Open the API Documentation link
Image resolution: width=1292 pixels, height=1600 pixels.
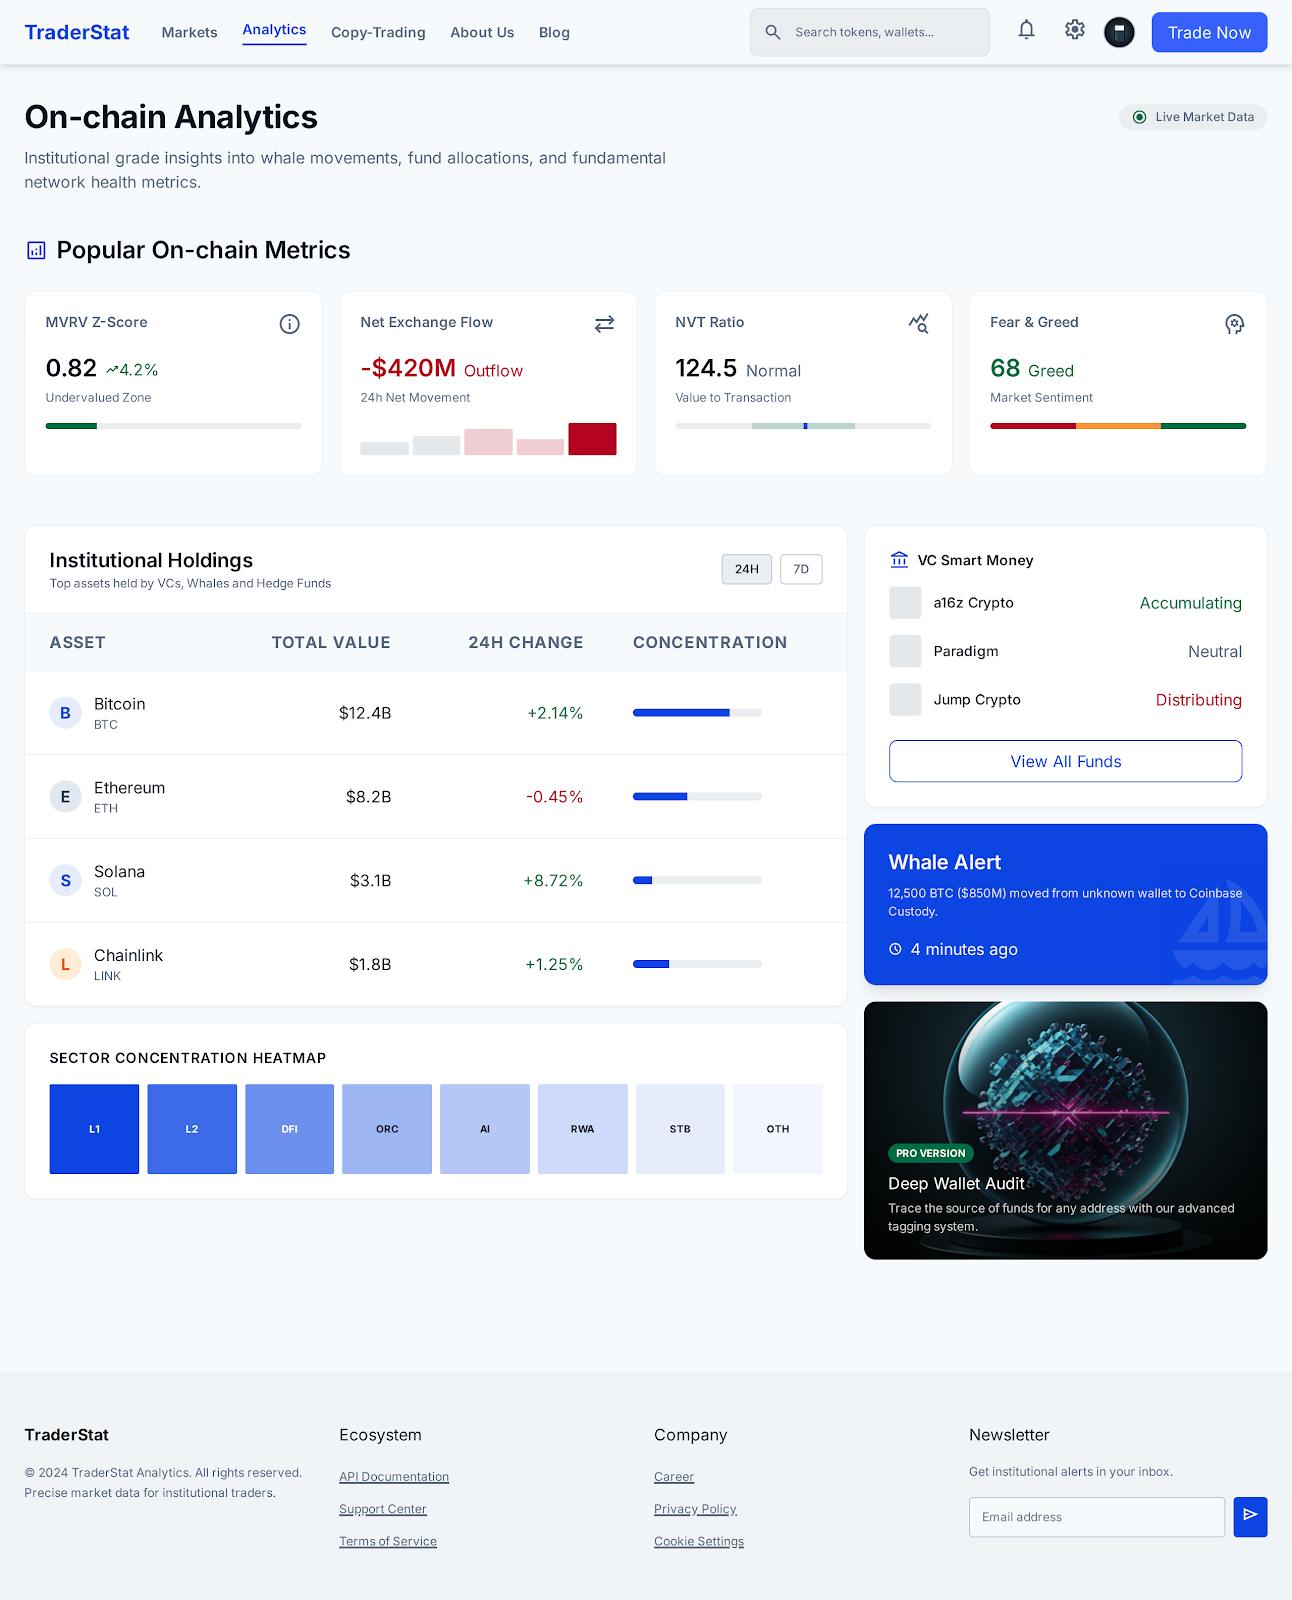pos(394,1477)
